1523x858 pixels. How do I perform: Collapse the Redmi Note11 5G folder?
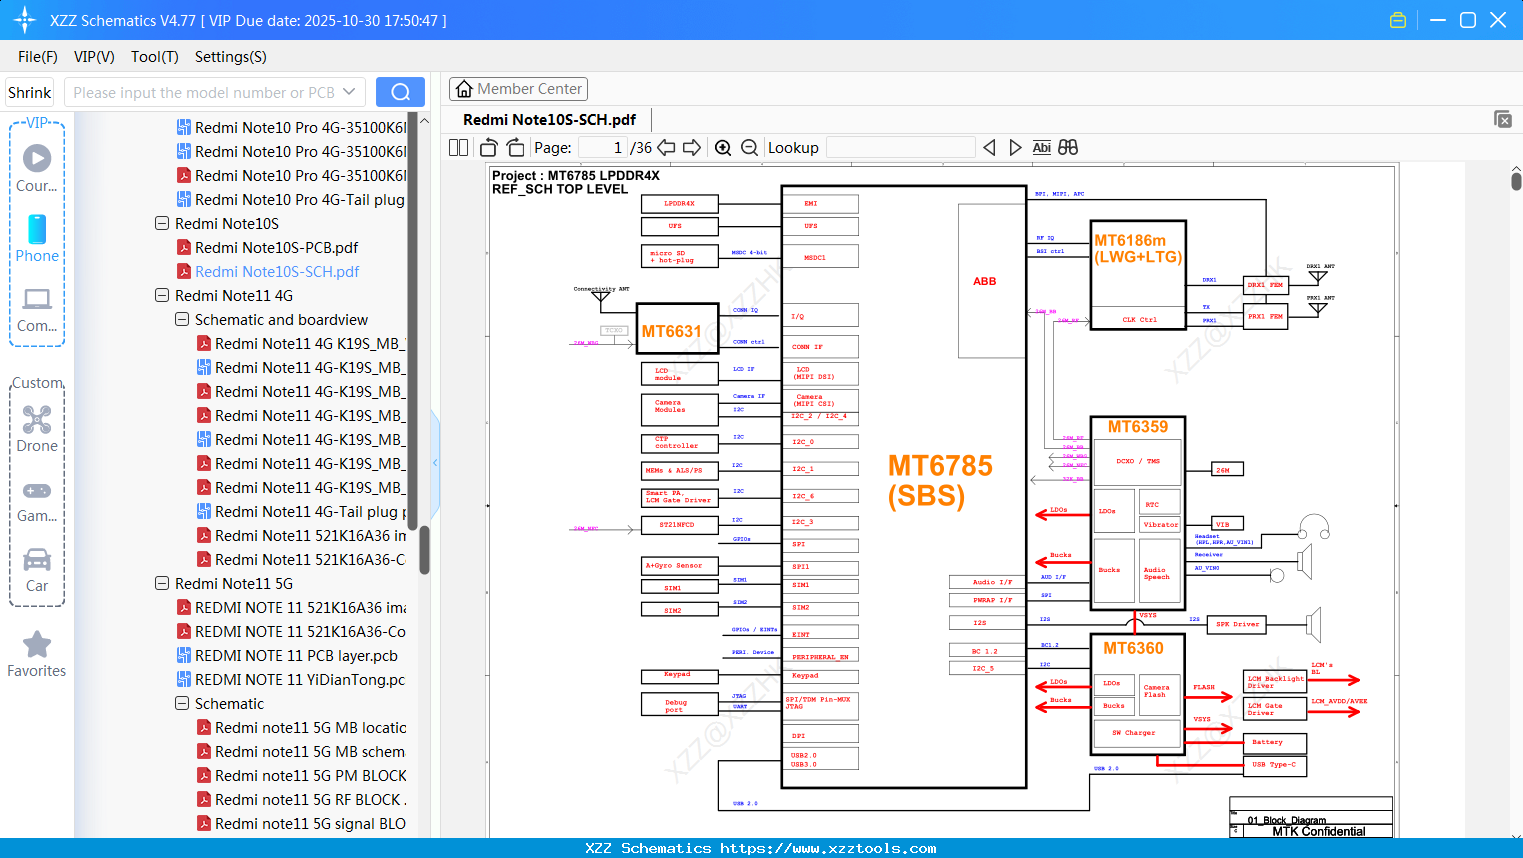162,583
